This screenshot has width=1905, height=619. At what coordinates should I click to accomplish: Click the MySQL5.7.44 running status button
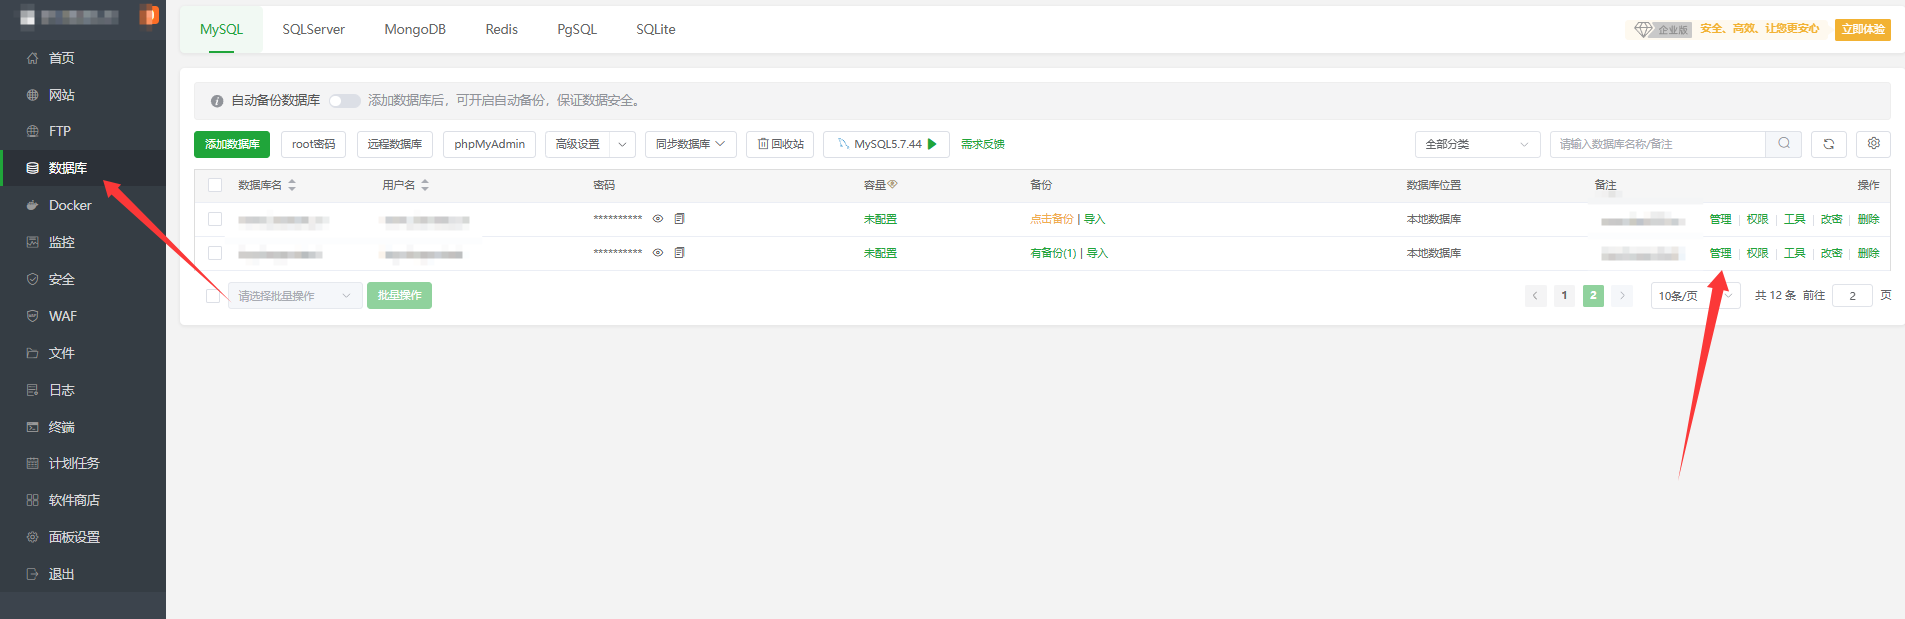[886, 144]
